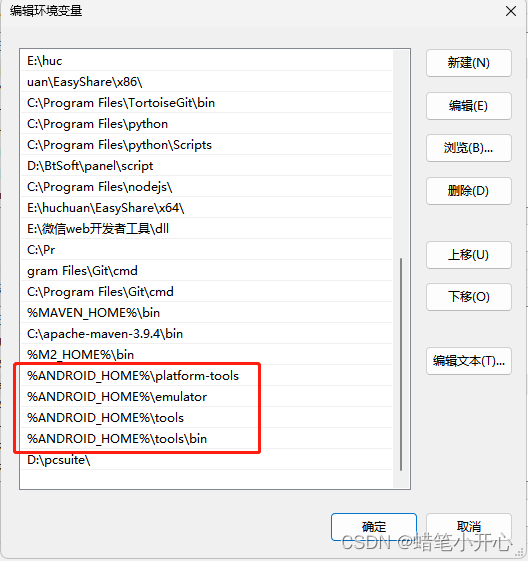Select the %ANDROID_HOME%\emulator entry
Viewport: 528px width, 561px height.
pyautogui.click(x=207, y=397)
